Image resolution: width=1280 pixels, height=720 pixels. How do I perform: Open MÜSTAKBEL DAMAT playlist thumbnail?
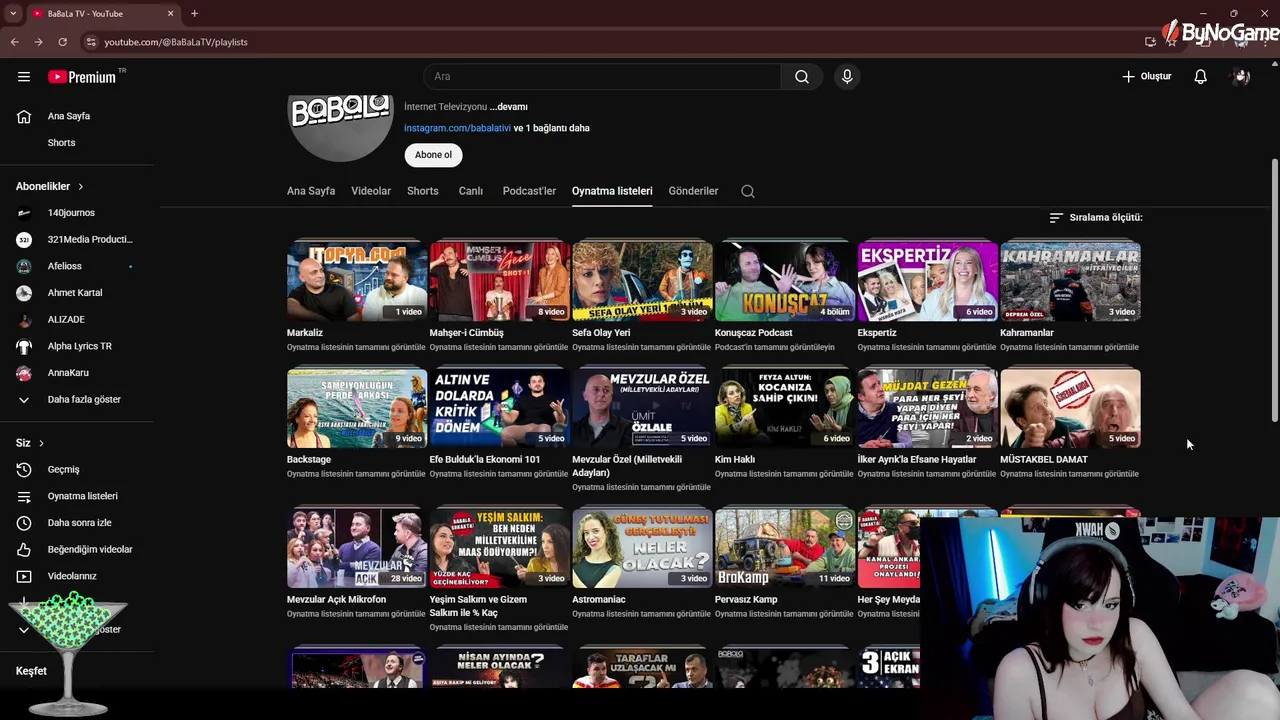tap(1070, 408)
